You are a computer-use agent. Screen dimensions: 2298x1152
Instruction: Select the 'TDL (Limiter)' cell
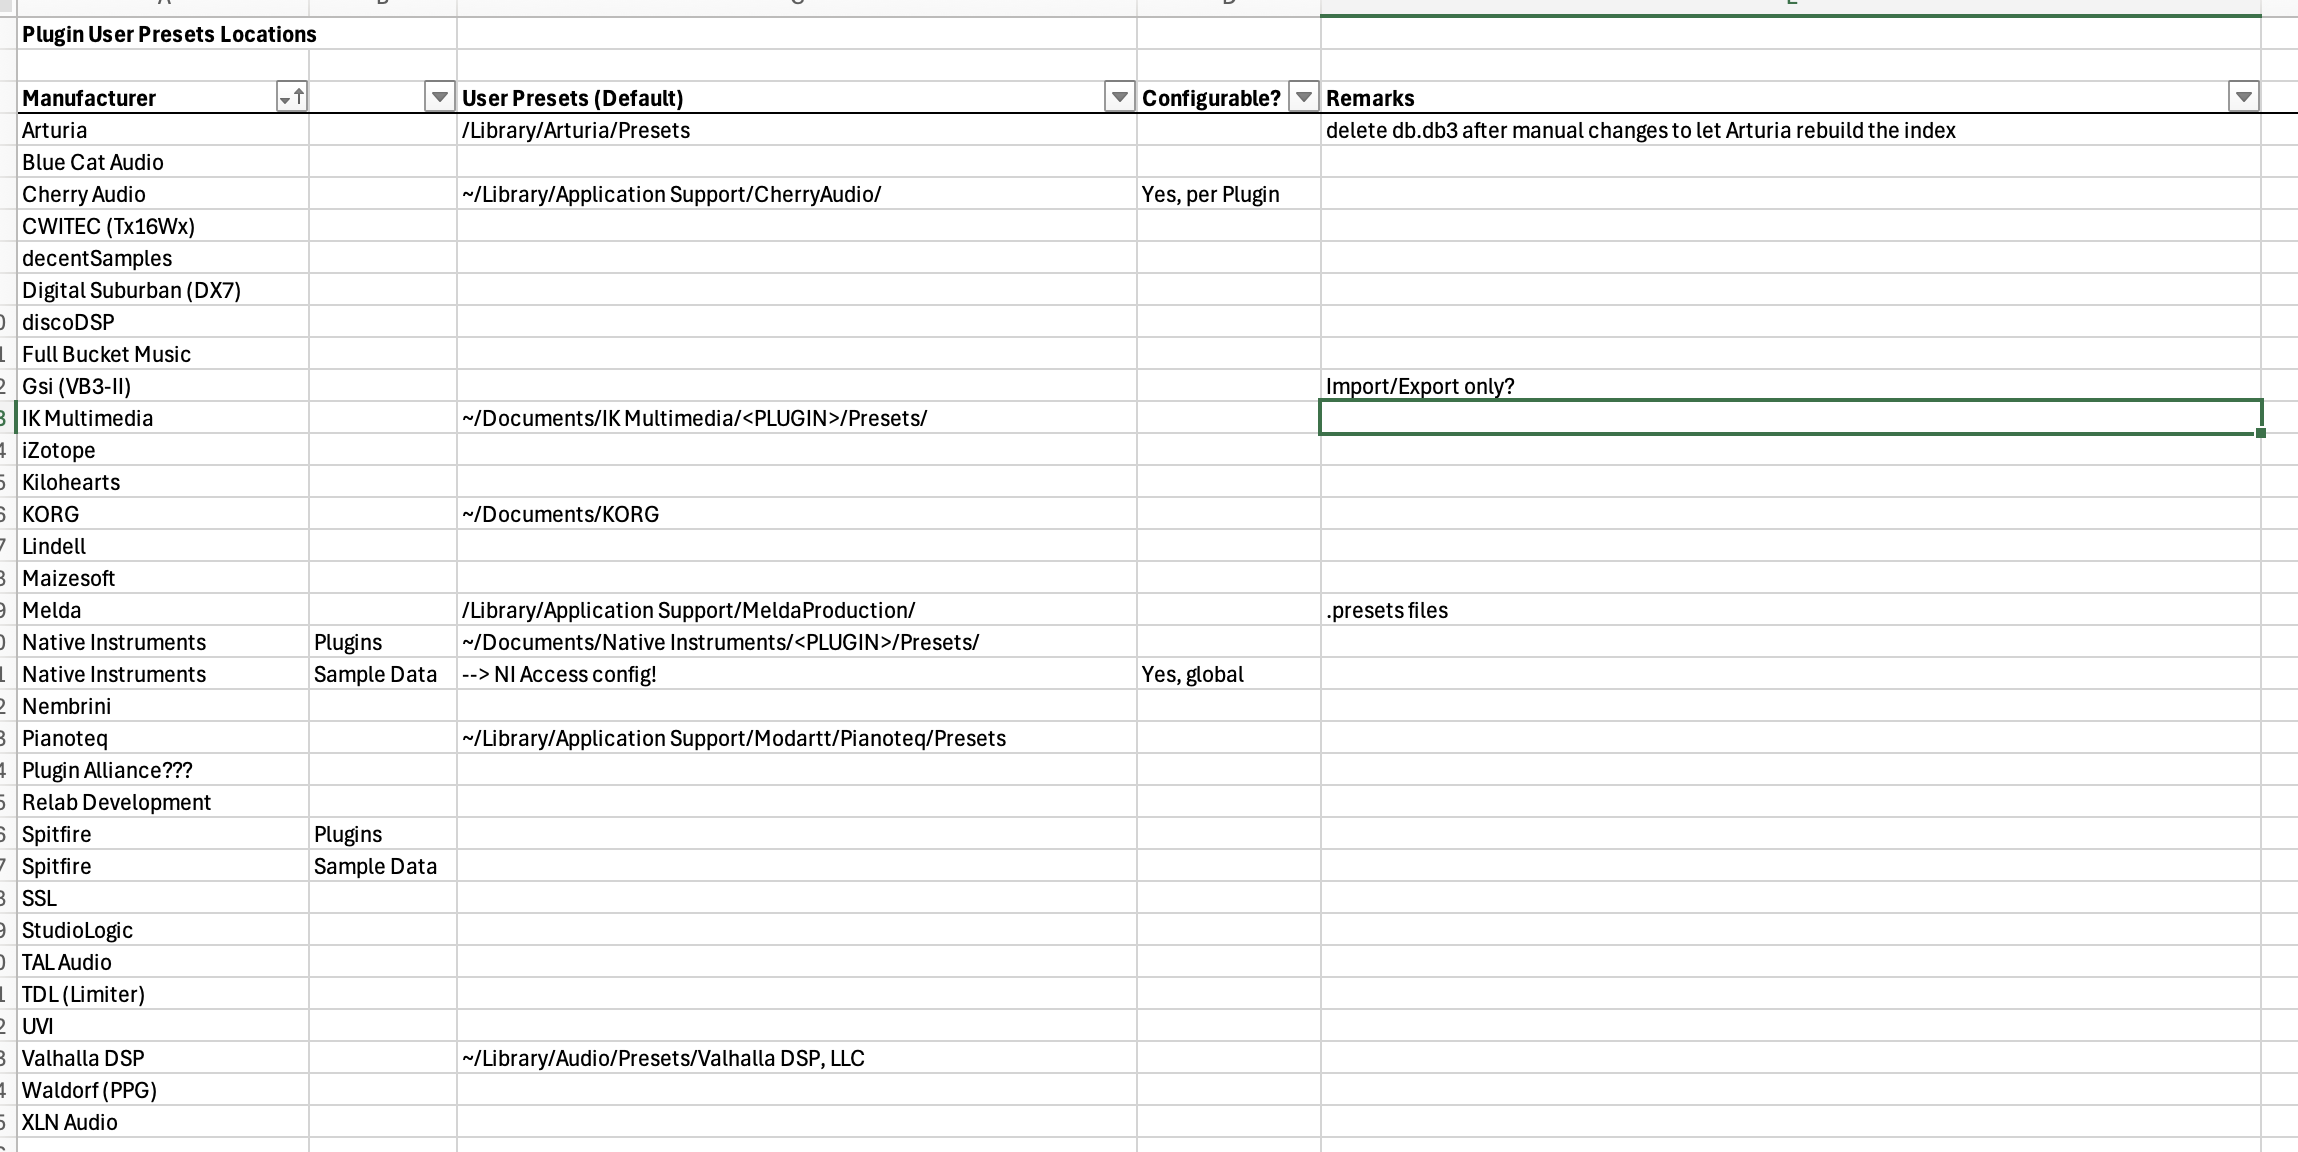pos(163,994)
